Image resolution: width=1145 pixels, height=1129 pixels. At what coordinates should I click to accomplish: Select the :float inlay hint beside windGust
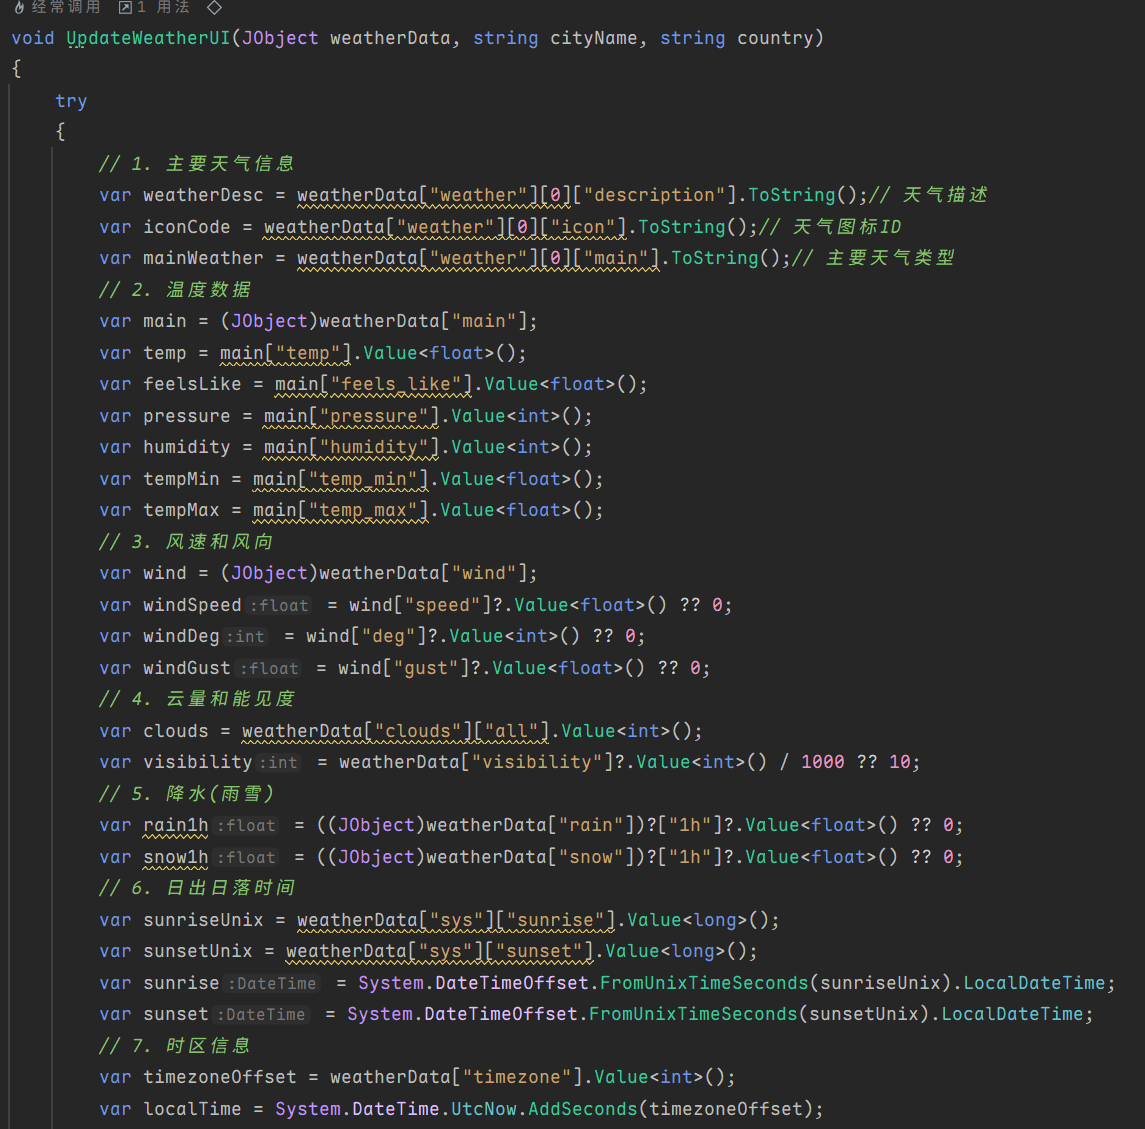click(269, 669)
